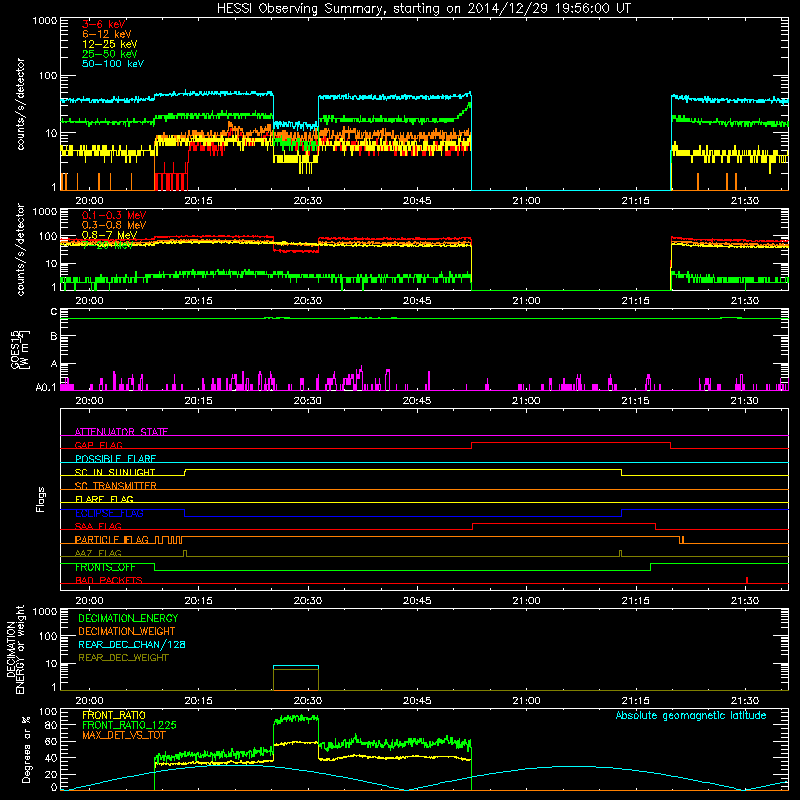Click the C level label on GOES panel
This screenshot has width=800, height=800.
click(54, 312)
